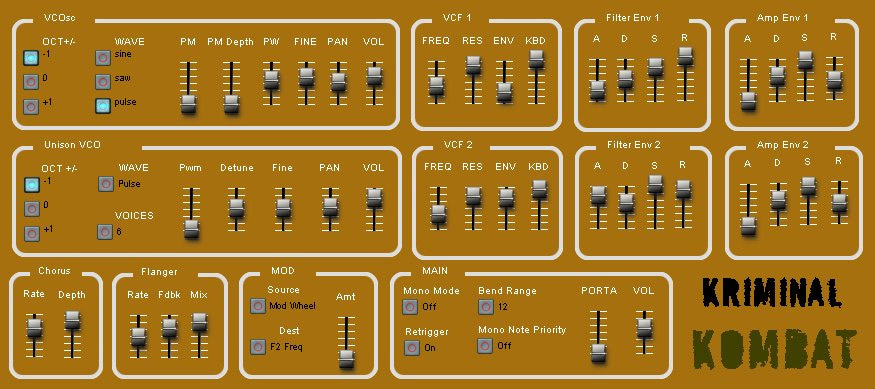Select VCOsc octave 0 button

[31, 81]
